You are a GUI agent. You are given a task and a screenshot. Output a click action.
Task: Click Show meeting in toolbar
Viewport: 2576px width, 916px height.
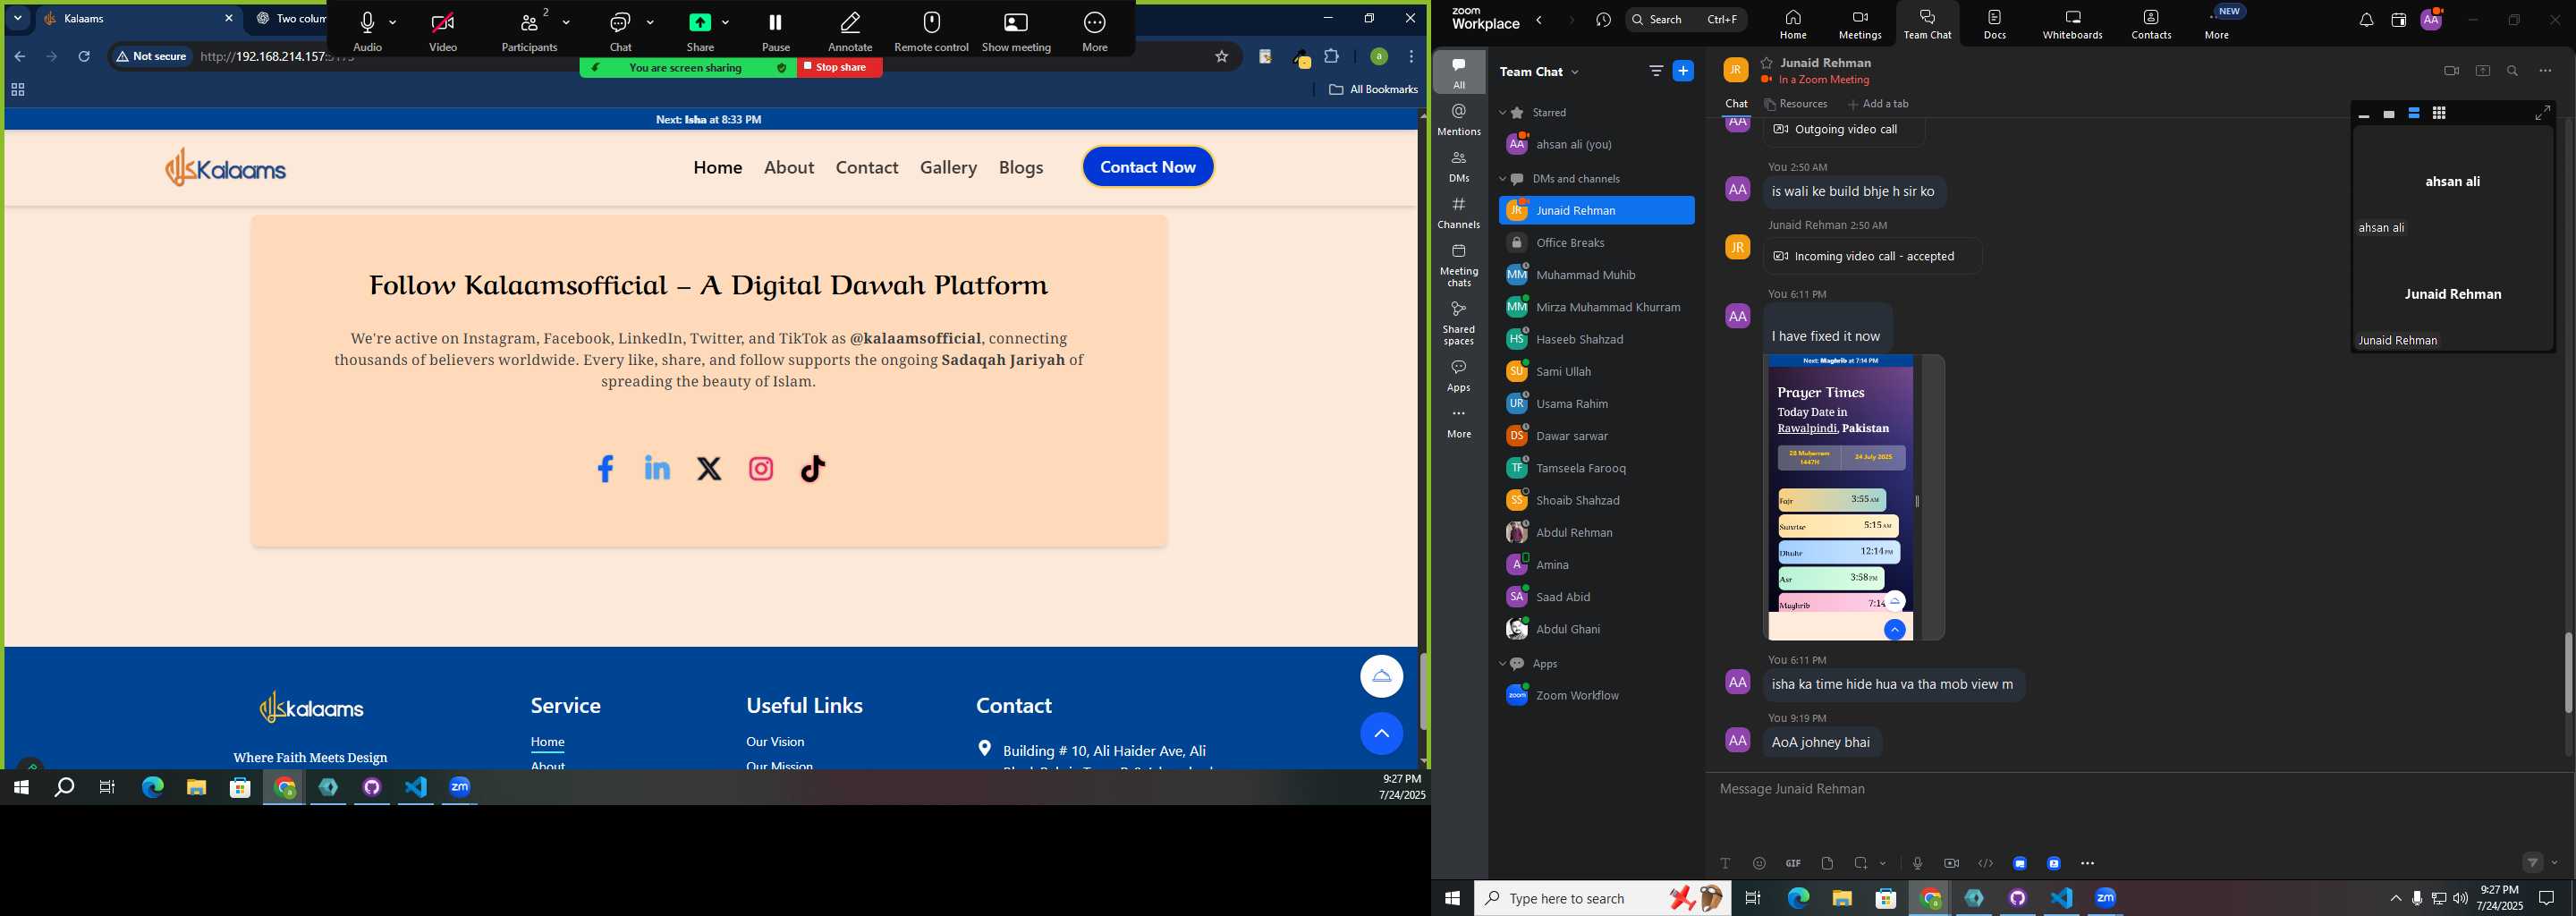point(1016,30)
